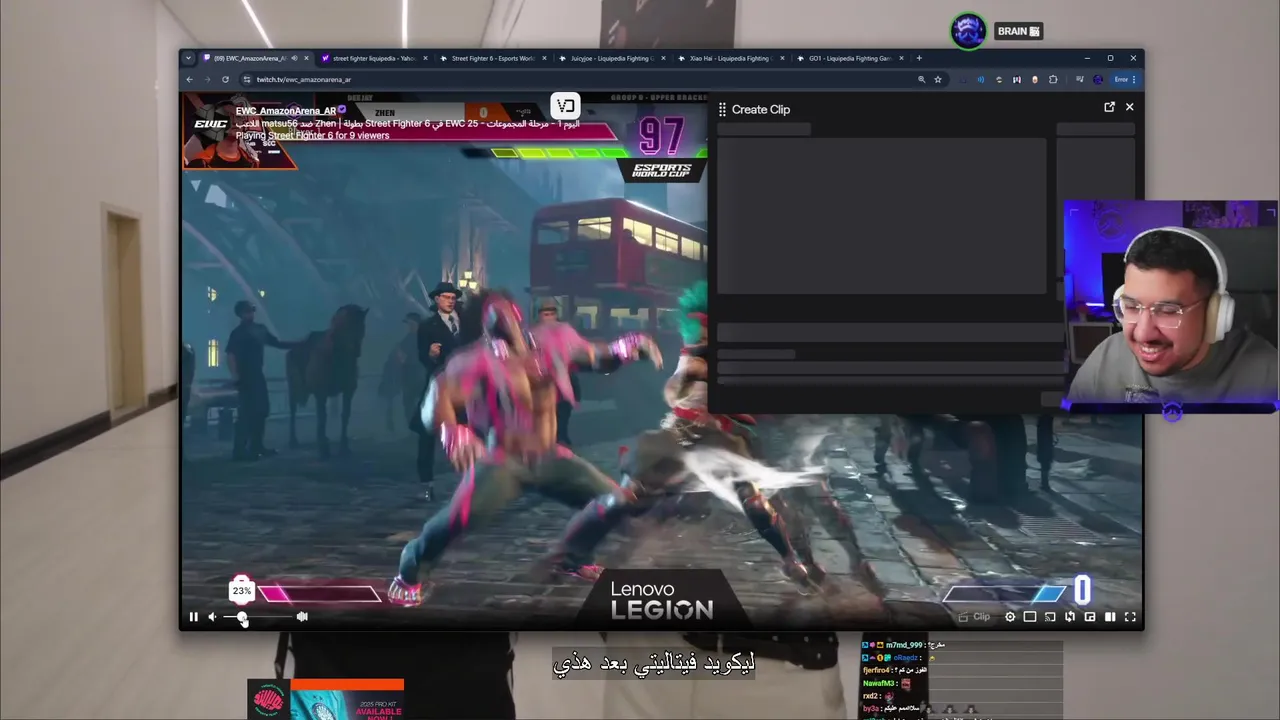This screenshot has height=720, width=1280.
Task: Click the blue sound-wave extension icon
Action: tap(981, 79)
